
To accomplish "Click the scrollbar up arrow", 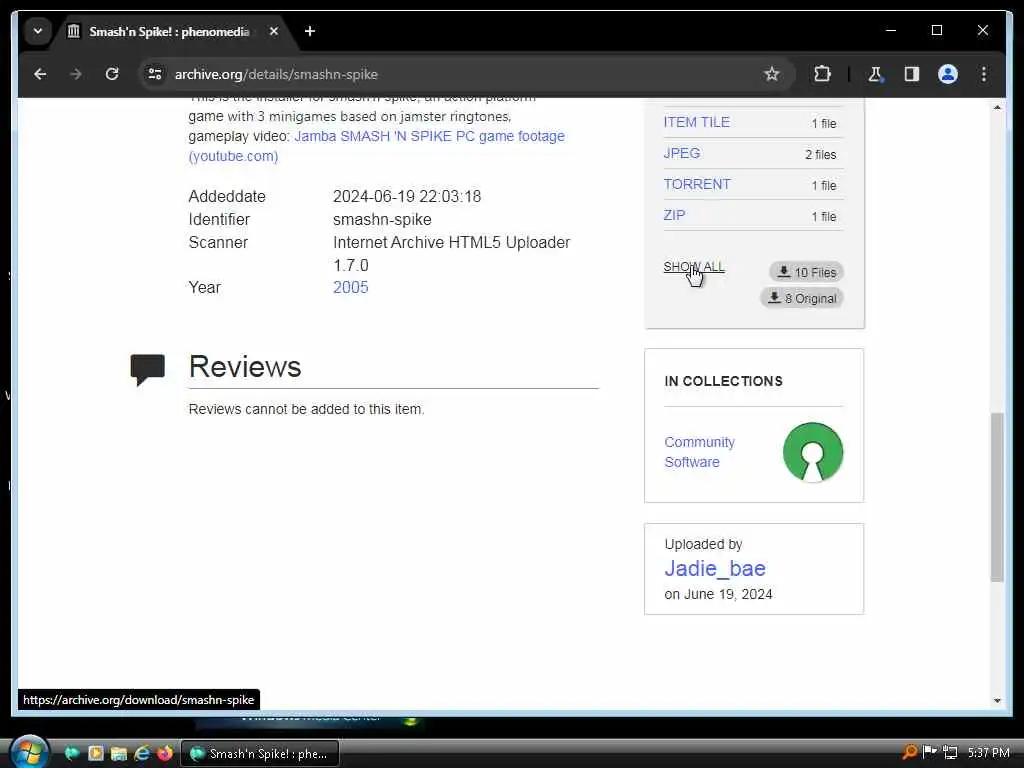I will pyautogui.click(x=997, y=107).
